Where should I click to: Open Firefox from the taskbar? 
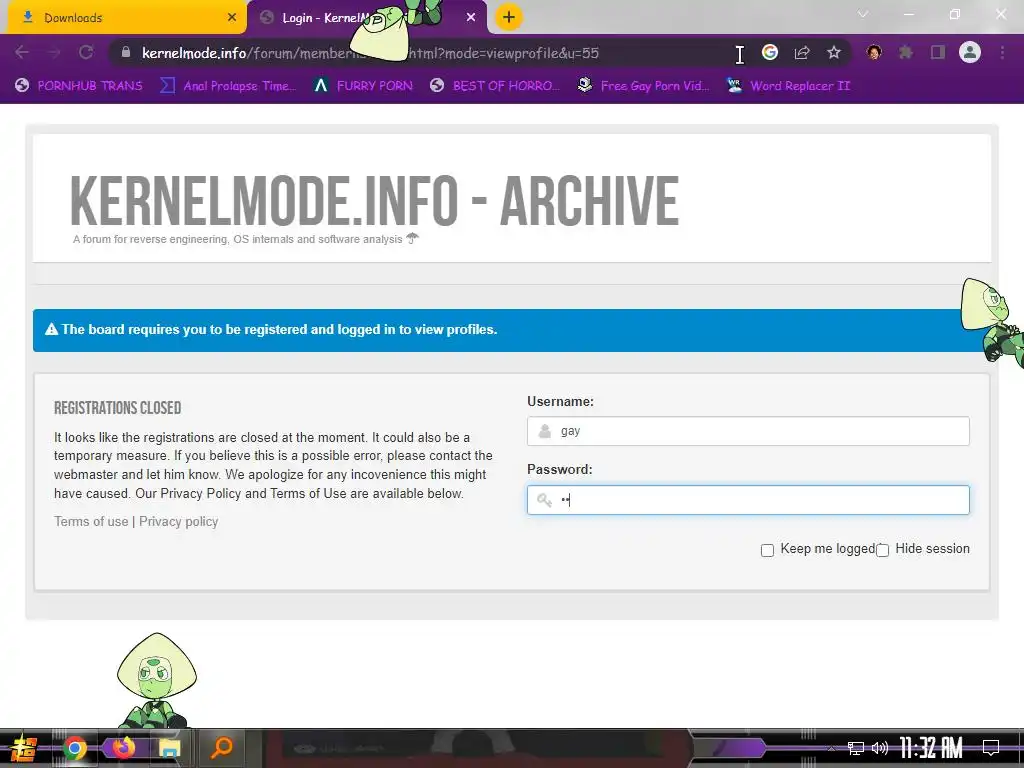[x=123, y=747]
